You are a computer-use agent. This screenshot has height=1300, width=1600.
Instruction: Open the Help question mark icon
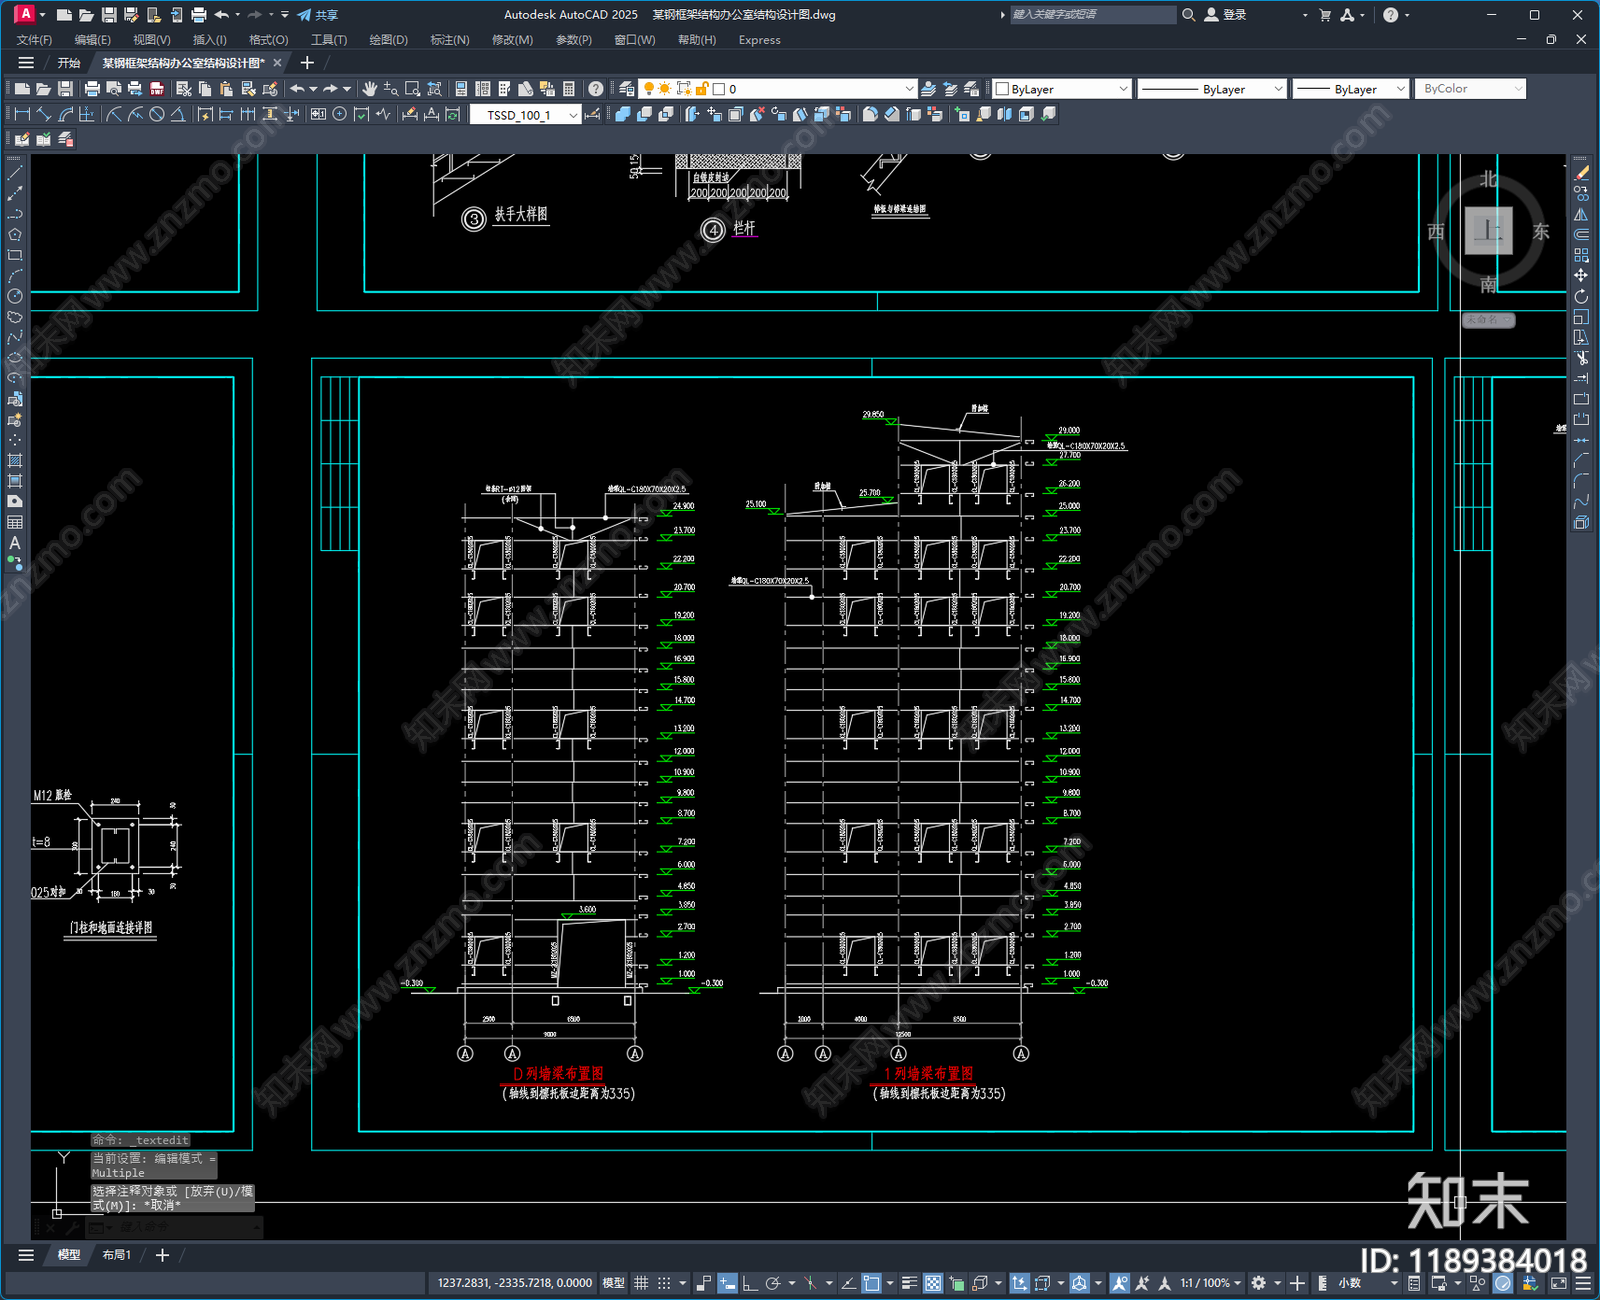click(x=596, y=89)
